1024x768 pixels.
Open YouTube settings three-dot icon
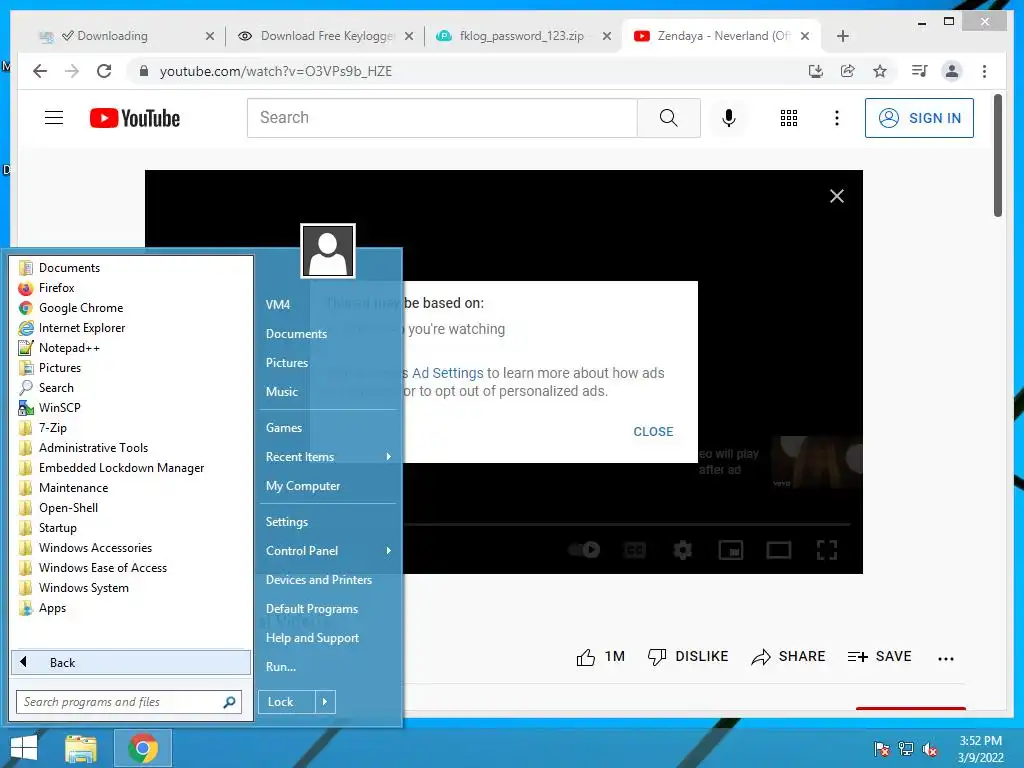tap(837, 118)
